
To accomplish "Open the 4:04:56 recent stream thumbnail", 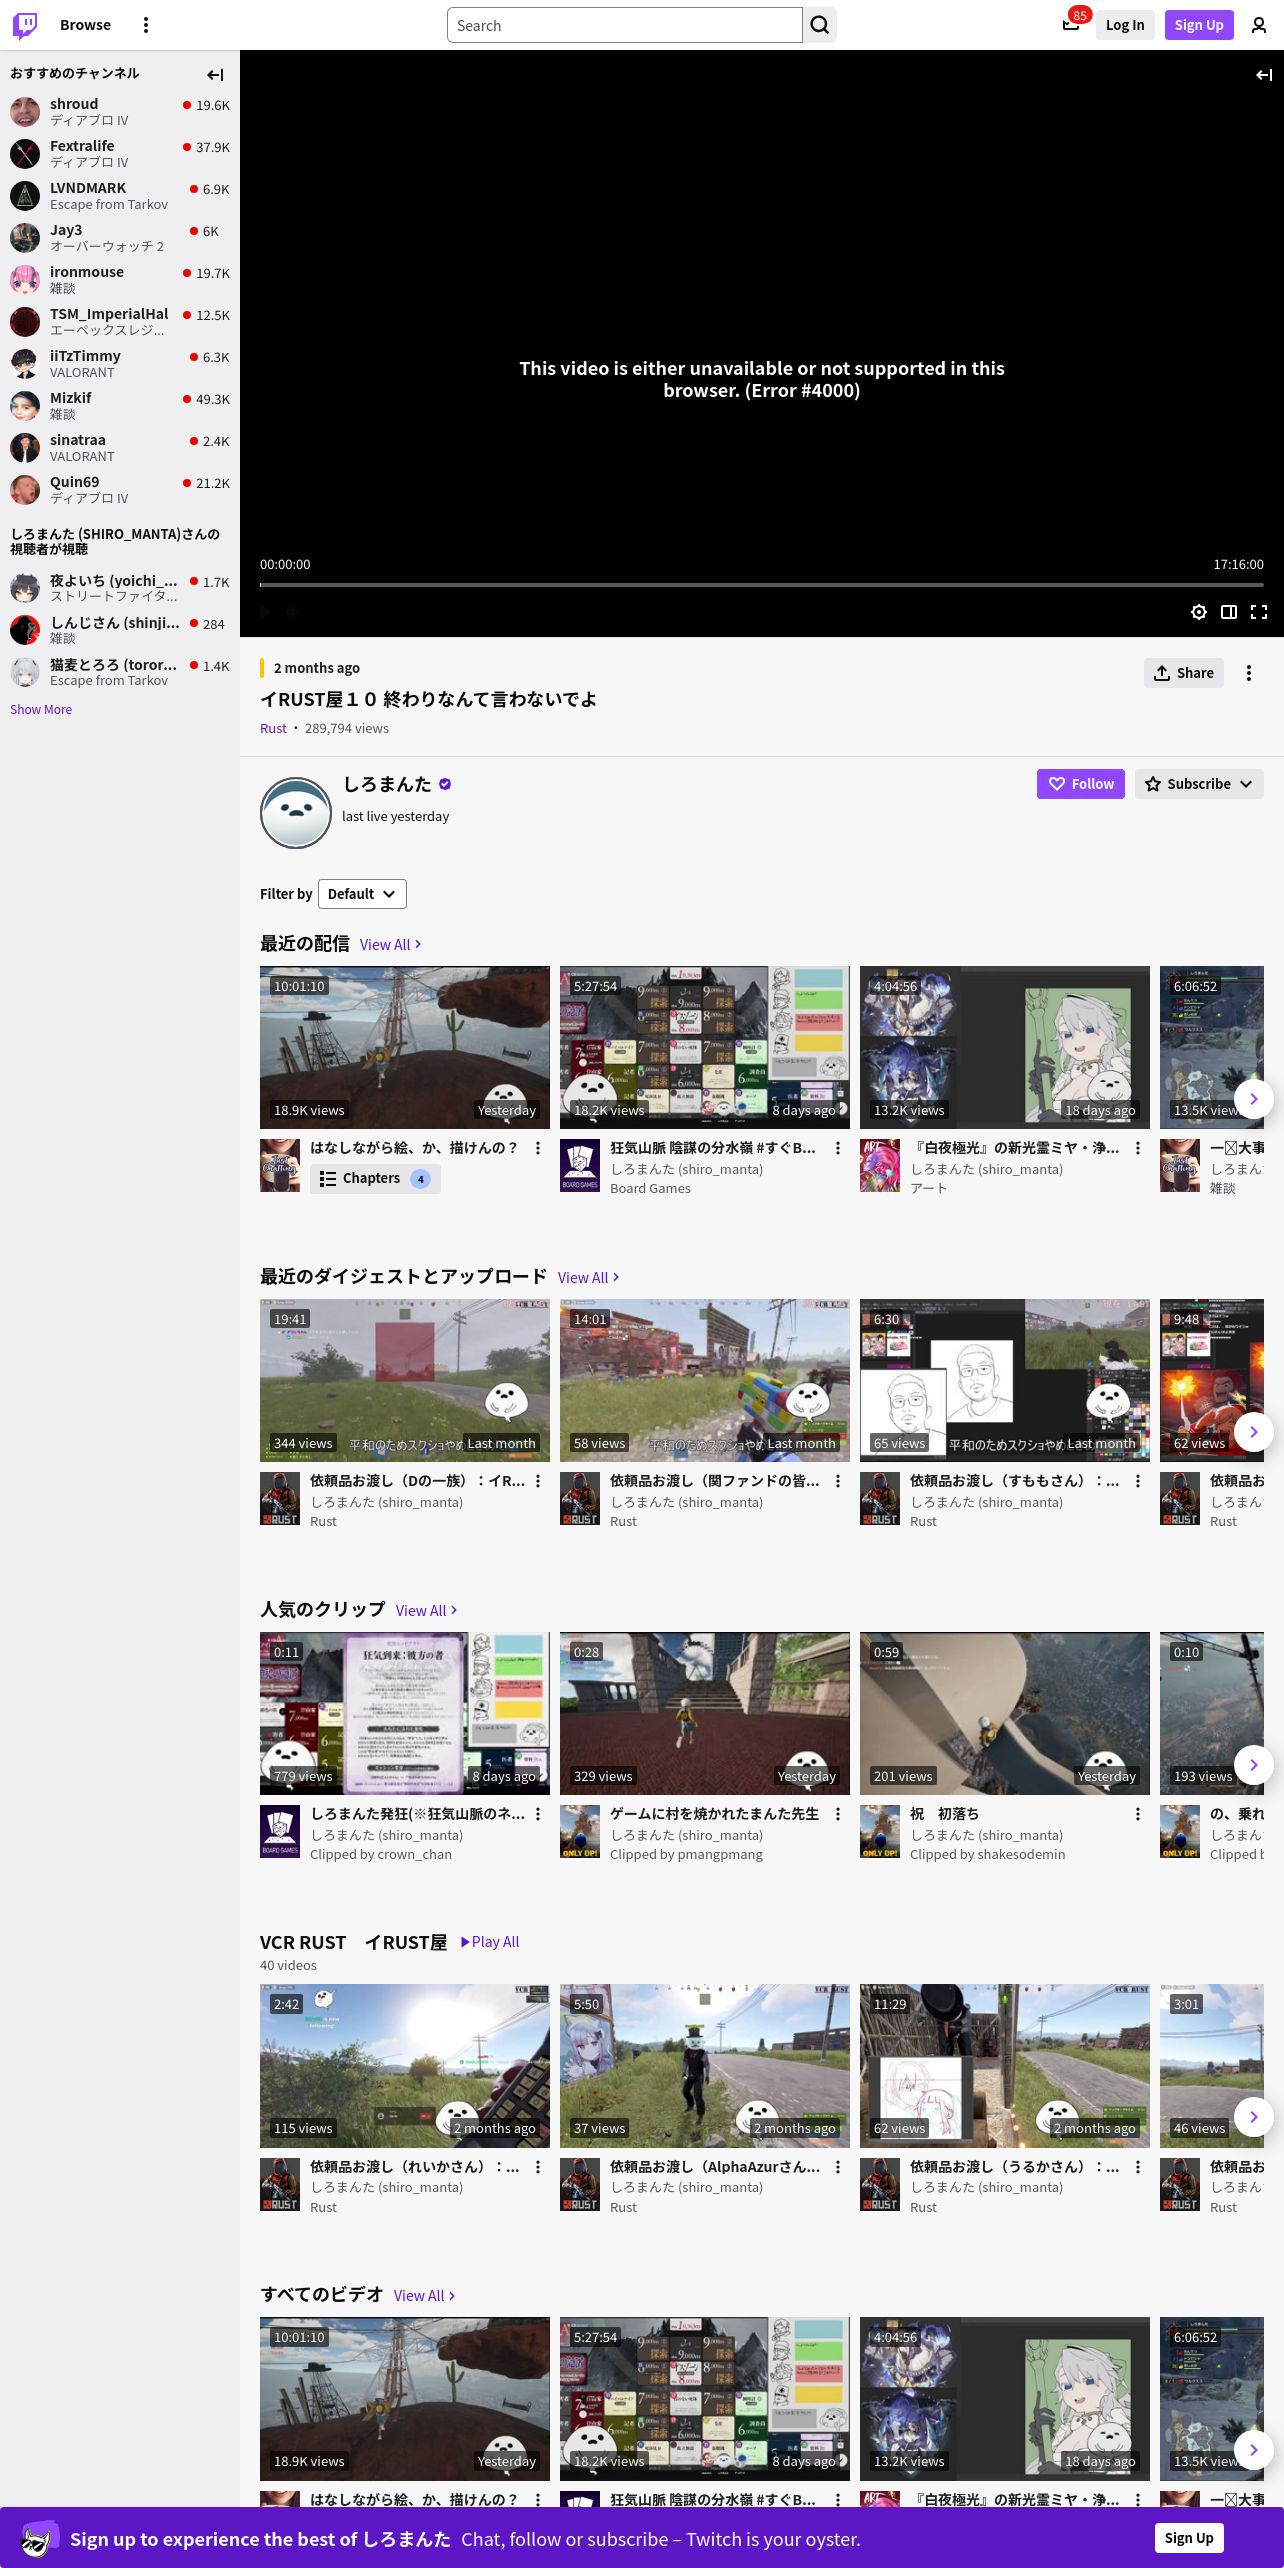I will [1005, 1047].
